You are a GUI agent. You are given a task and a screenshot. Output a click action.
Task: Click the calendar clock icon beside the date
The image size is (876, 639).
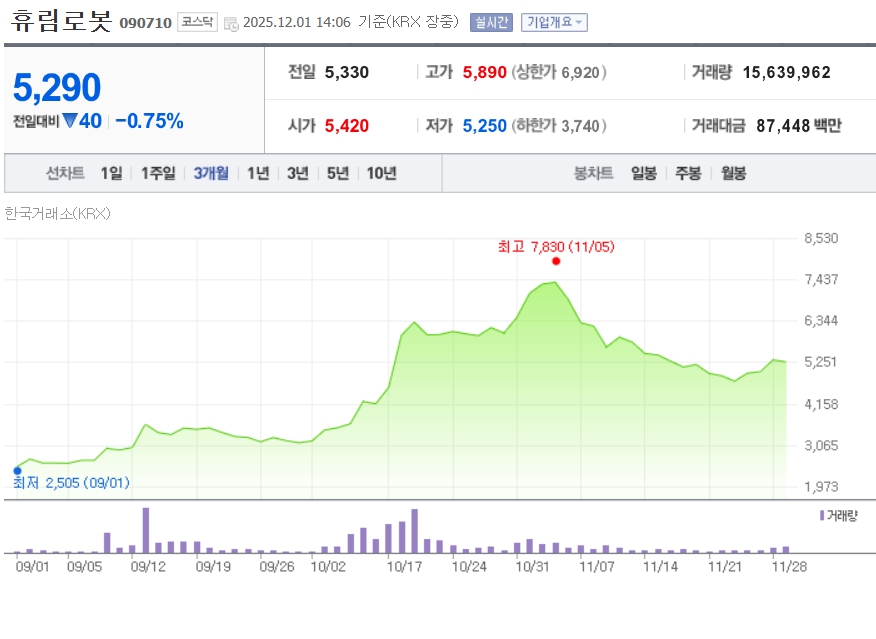click(231, 23)
